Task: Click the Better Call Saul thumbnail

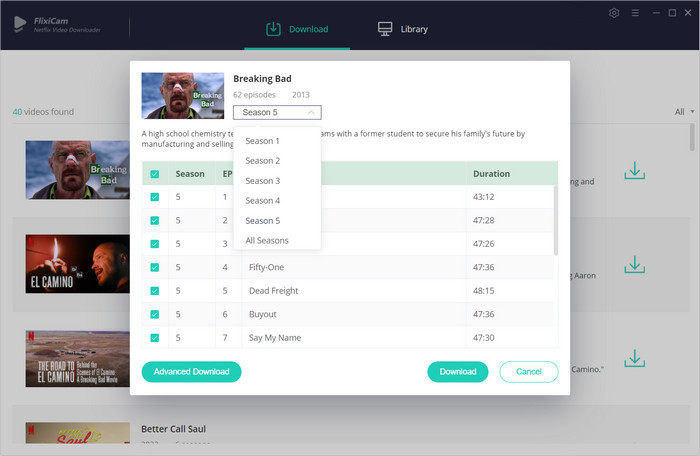Action: (78, 433)
